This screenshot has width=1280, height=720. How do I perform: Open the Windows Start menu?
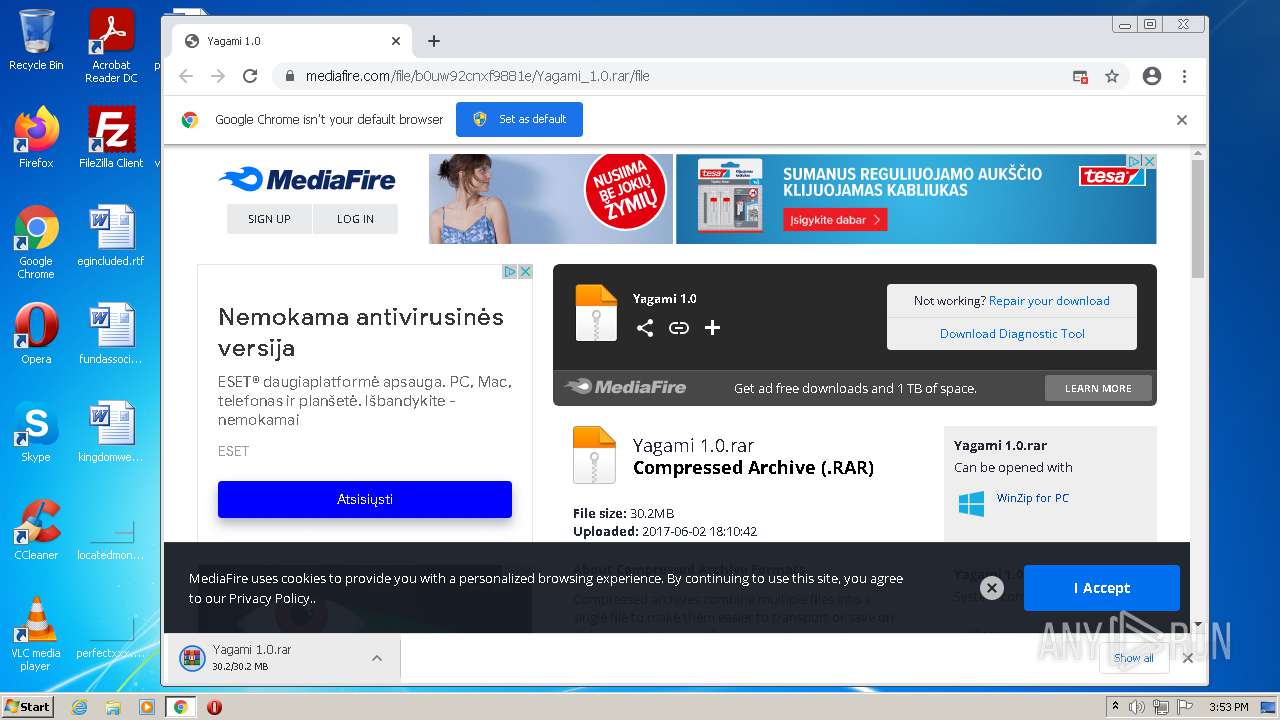(x=28, y=707)
